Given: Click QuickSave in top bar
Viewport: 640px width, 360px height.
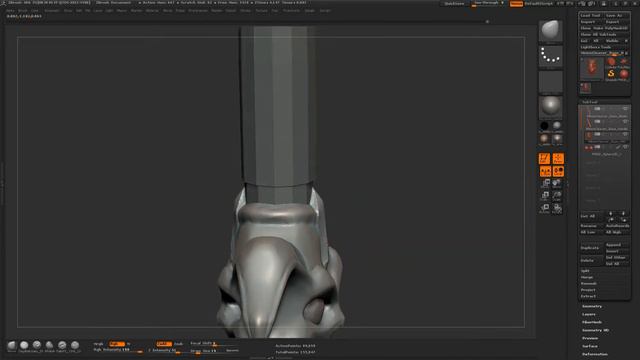Looking at the screenshot, I should tap(454, 4).
